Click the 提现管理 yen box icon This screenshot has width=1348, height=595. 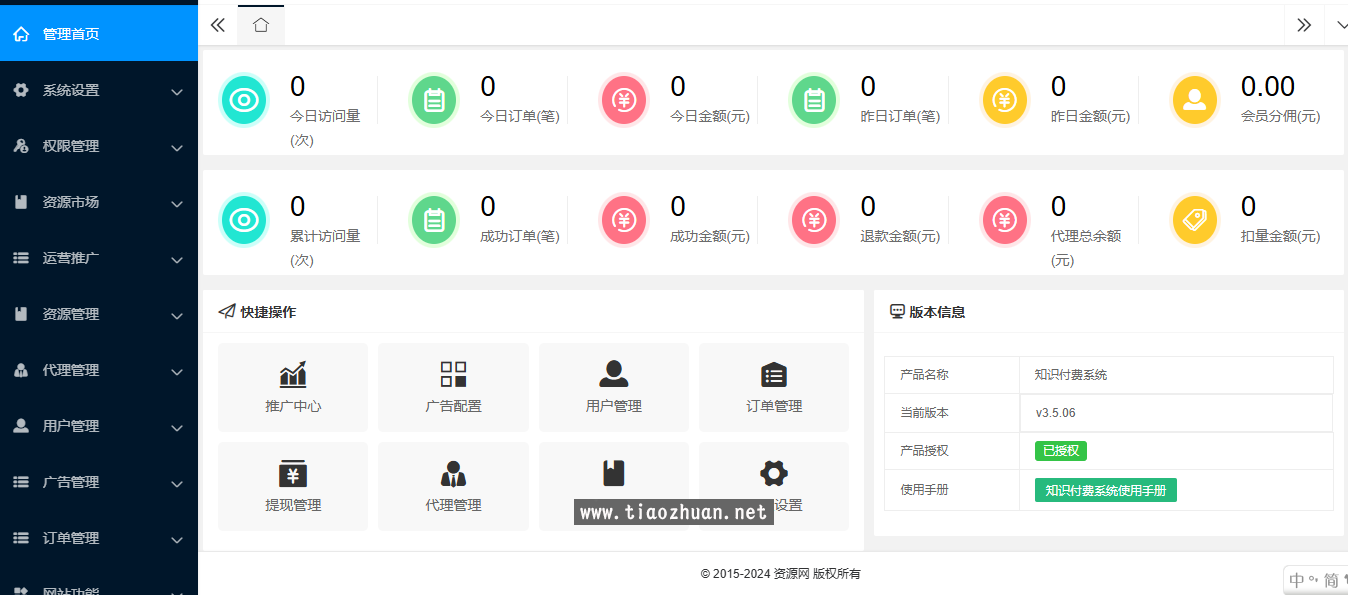tap(293, 473)
